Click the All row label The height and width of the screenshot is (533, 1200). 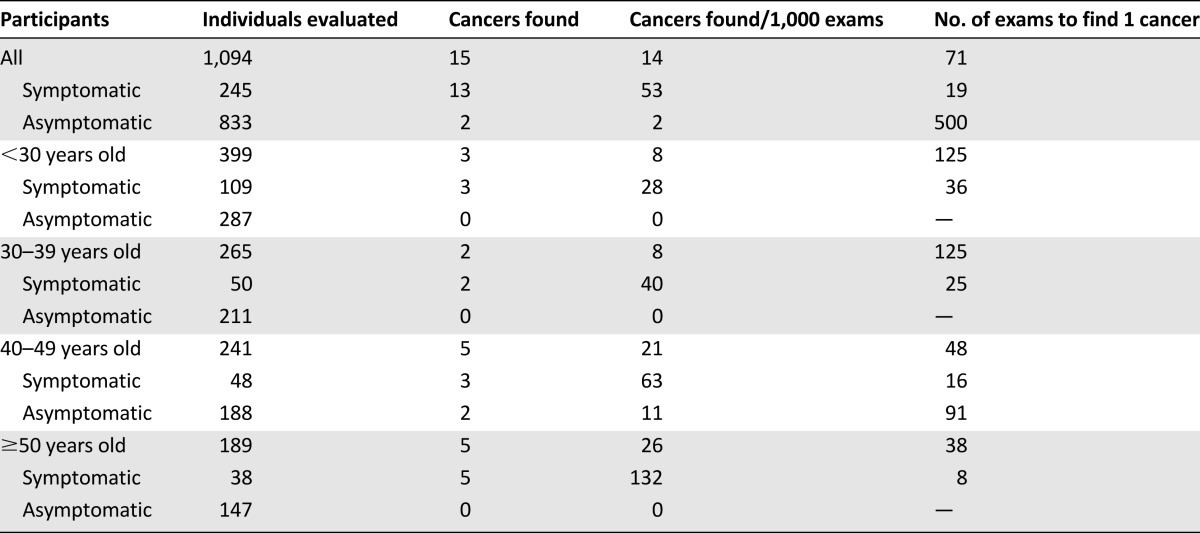click(12, 58)
